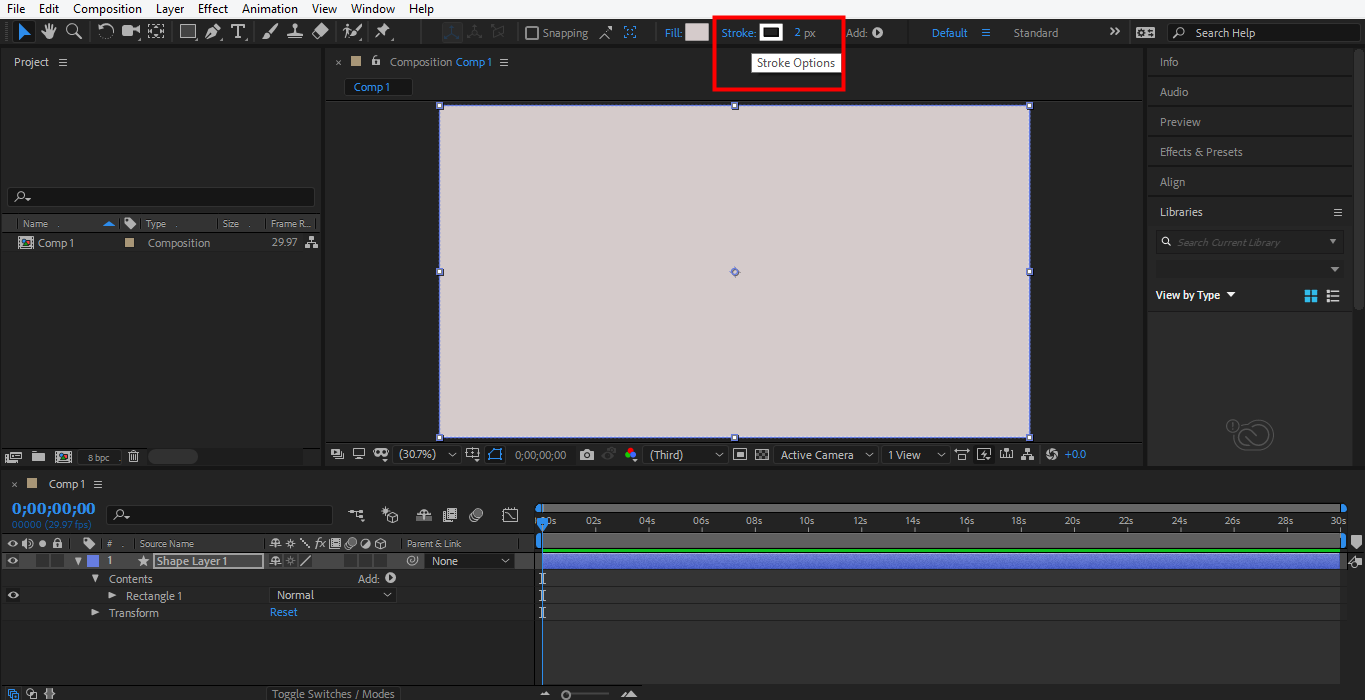Open the Graph Editor in timeline
This screenshot has width=1365, height=700.
[x=510, y=515]
